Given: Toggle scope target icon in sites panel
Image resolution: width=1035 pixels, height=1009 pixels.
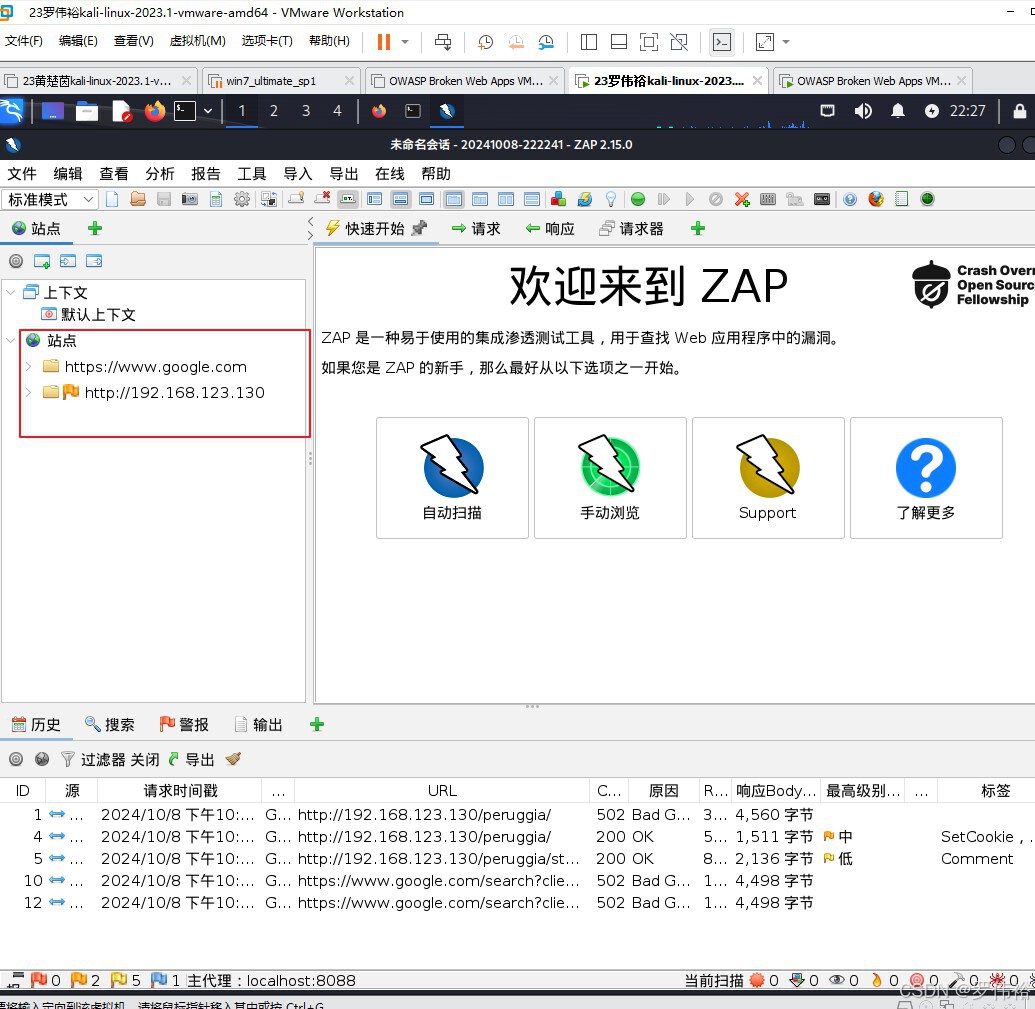Looking at the screenshot, I should [16, 261].
